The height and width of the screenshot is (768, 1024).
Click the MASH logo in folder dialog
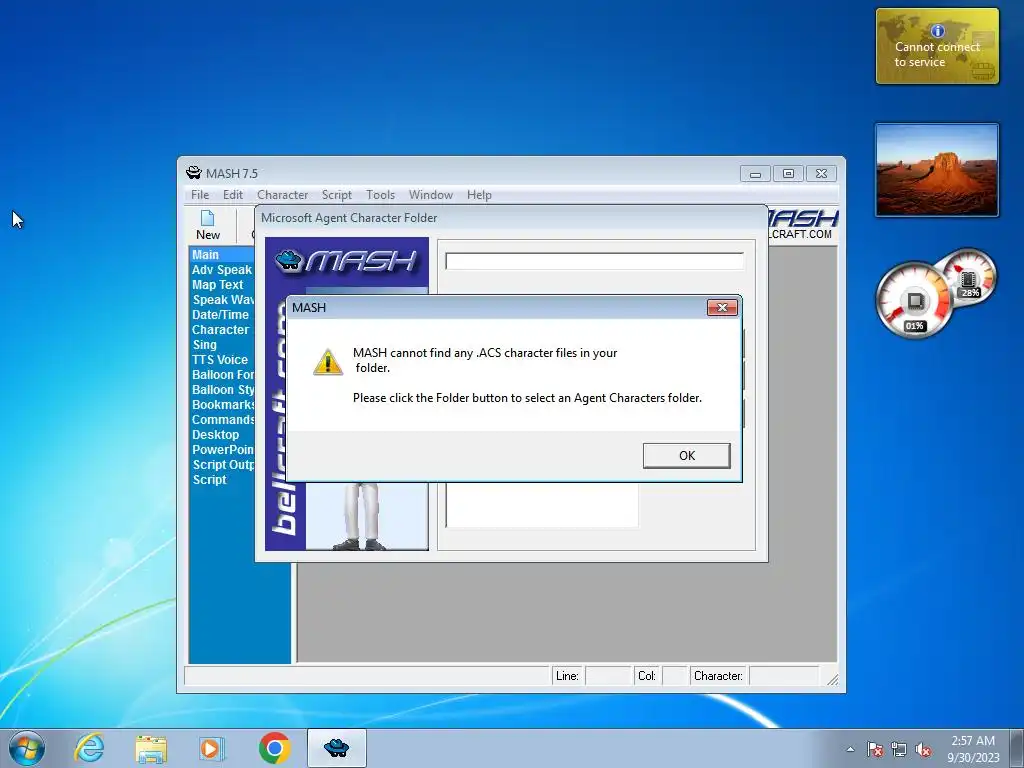346,261
